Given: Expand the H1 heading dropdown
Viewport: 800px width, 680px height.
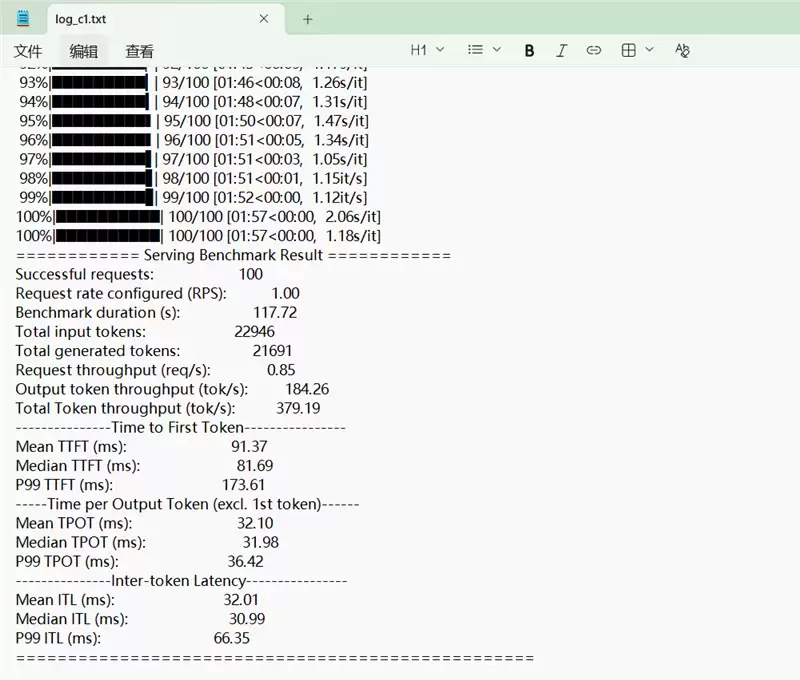Looking at the screenshot, I should pyautogui.click(x=427, y=50).
